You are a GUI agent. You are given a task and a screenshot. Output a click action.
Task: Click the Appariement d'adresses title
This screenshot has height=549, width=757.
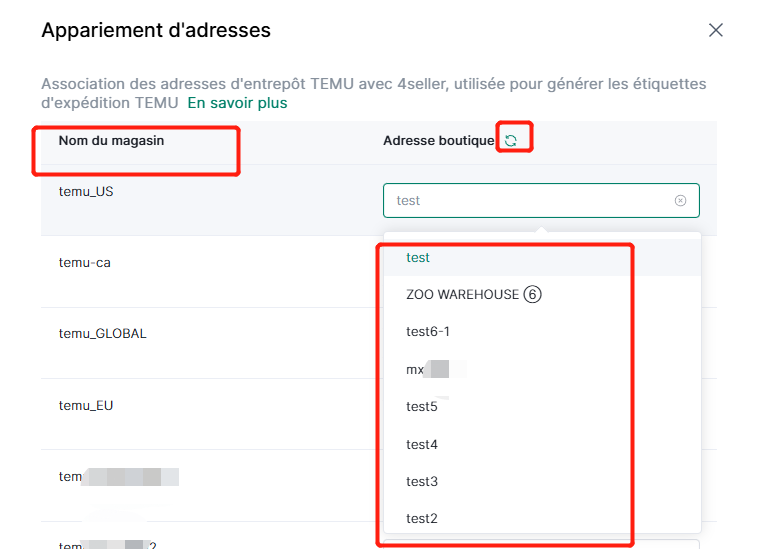(x=156, y=30)
